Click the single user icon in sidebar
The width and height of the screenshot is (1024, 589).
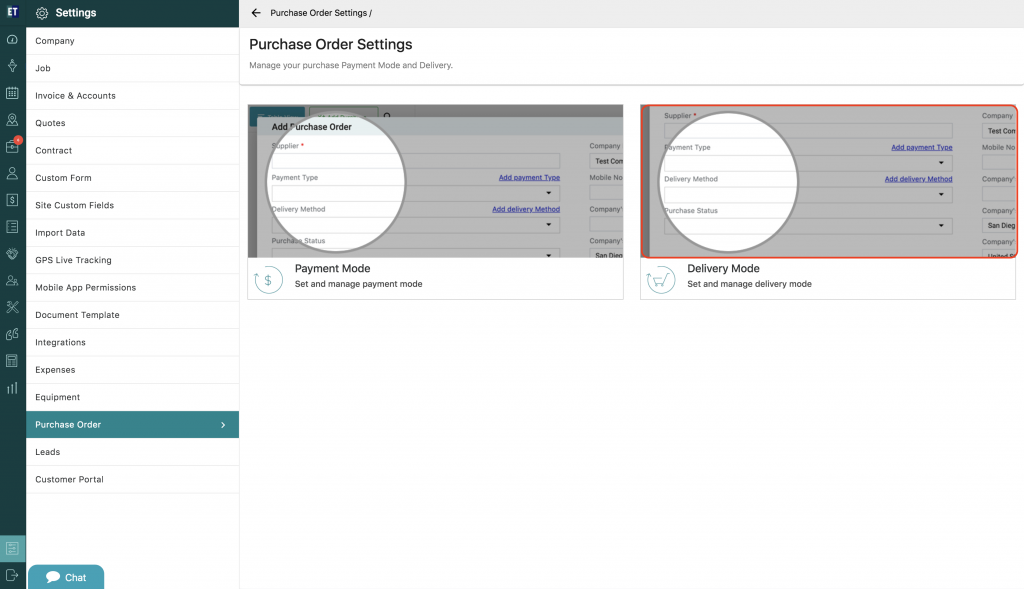[x=12, y=173]
